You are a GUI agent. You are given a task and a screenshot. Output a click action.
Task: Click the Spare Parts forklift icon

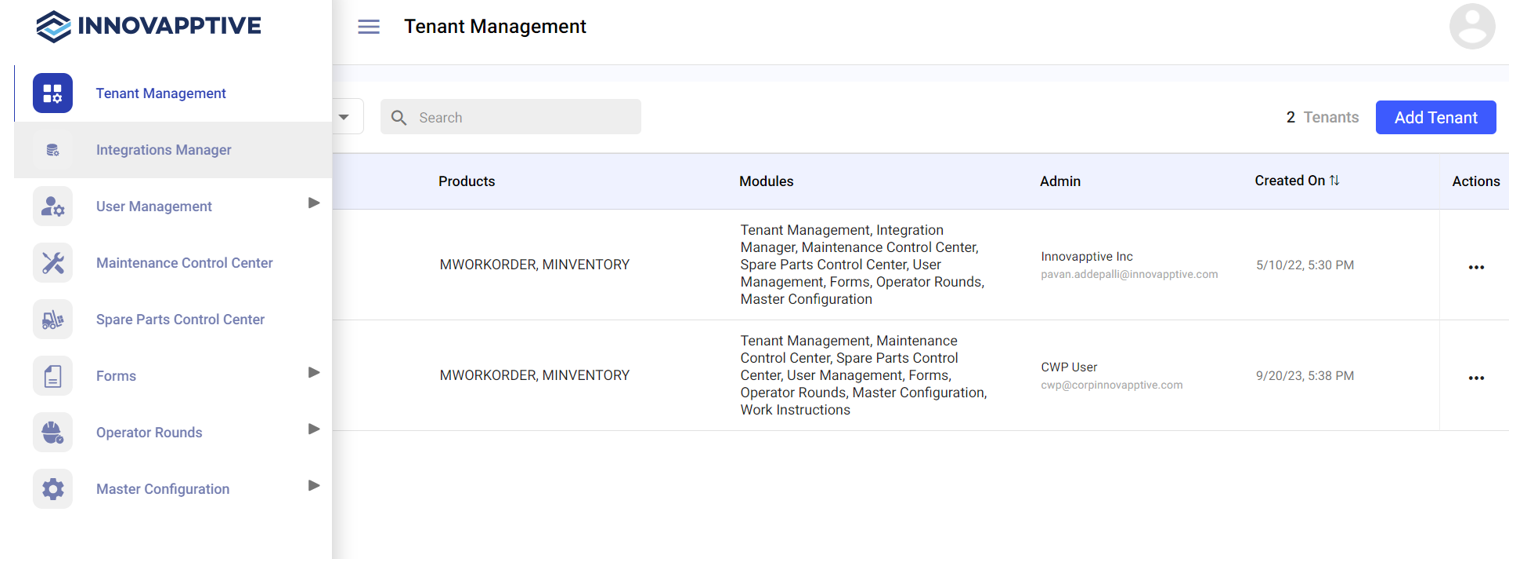53,319
